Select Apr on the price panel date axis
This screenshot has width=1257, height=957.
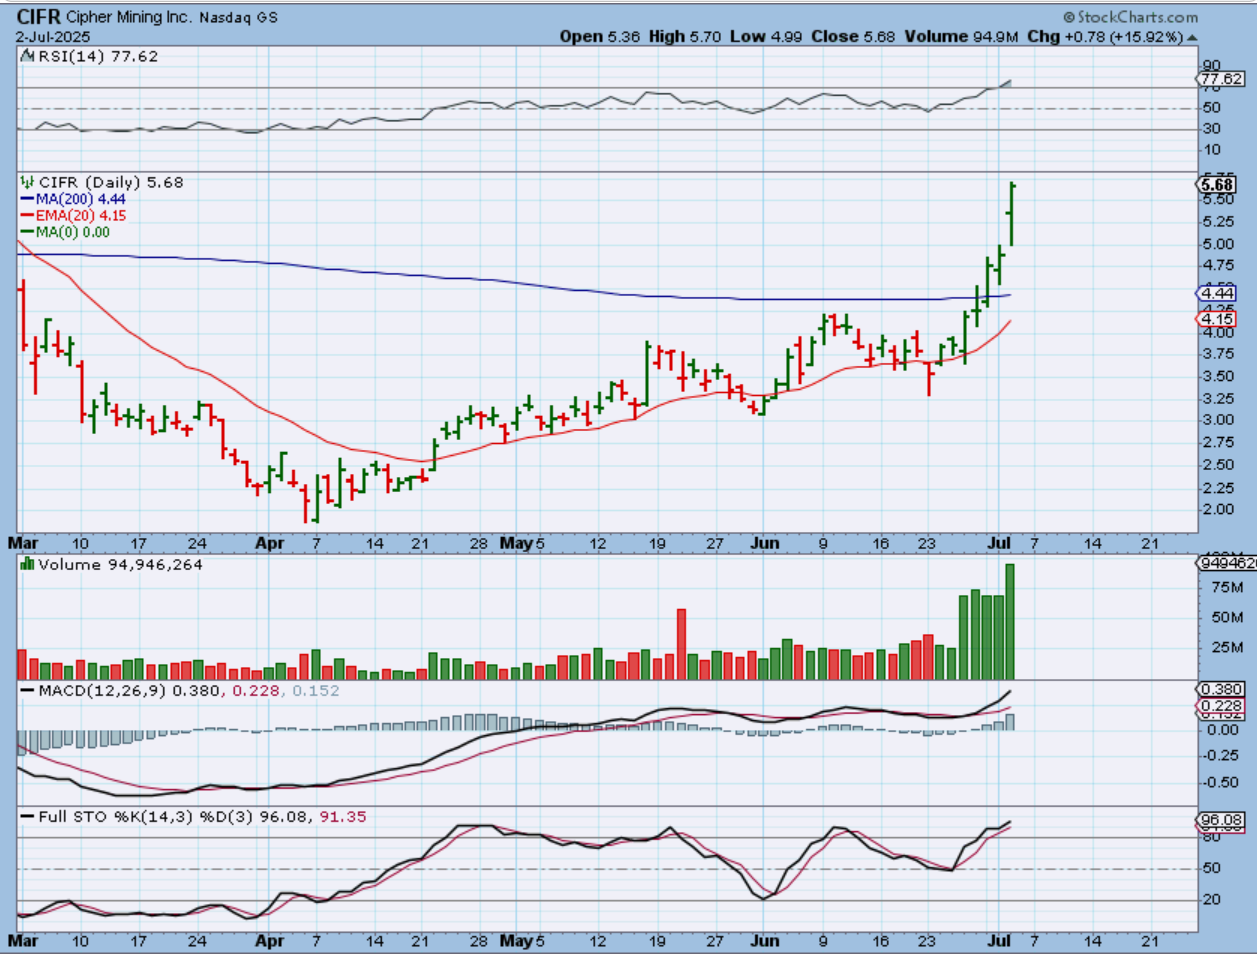pyautogui.click(x=270, y=543)
